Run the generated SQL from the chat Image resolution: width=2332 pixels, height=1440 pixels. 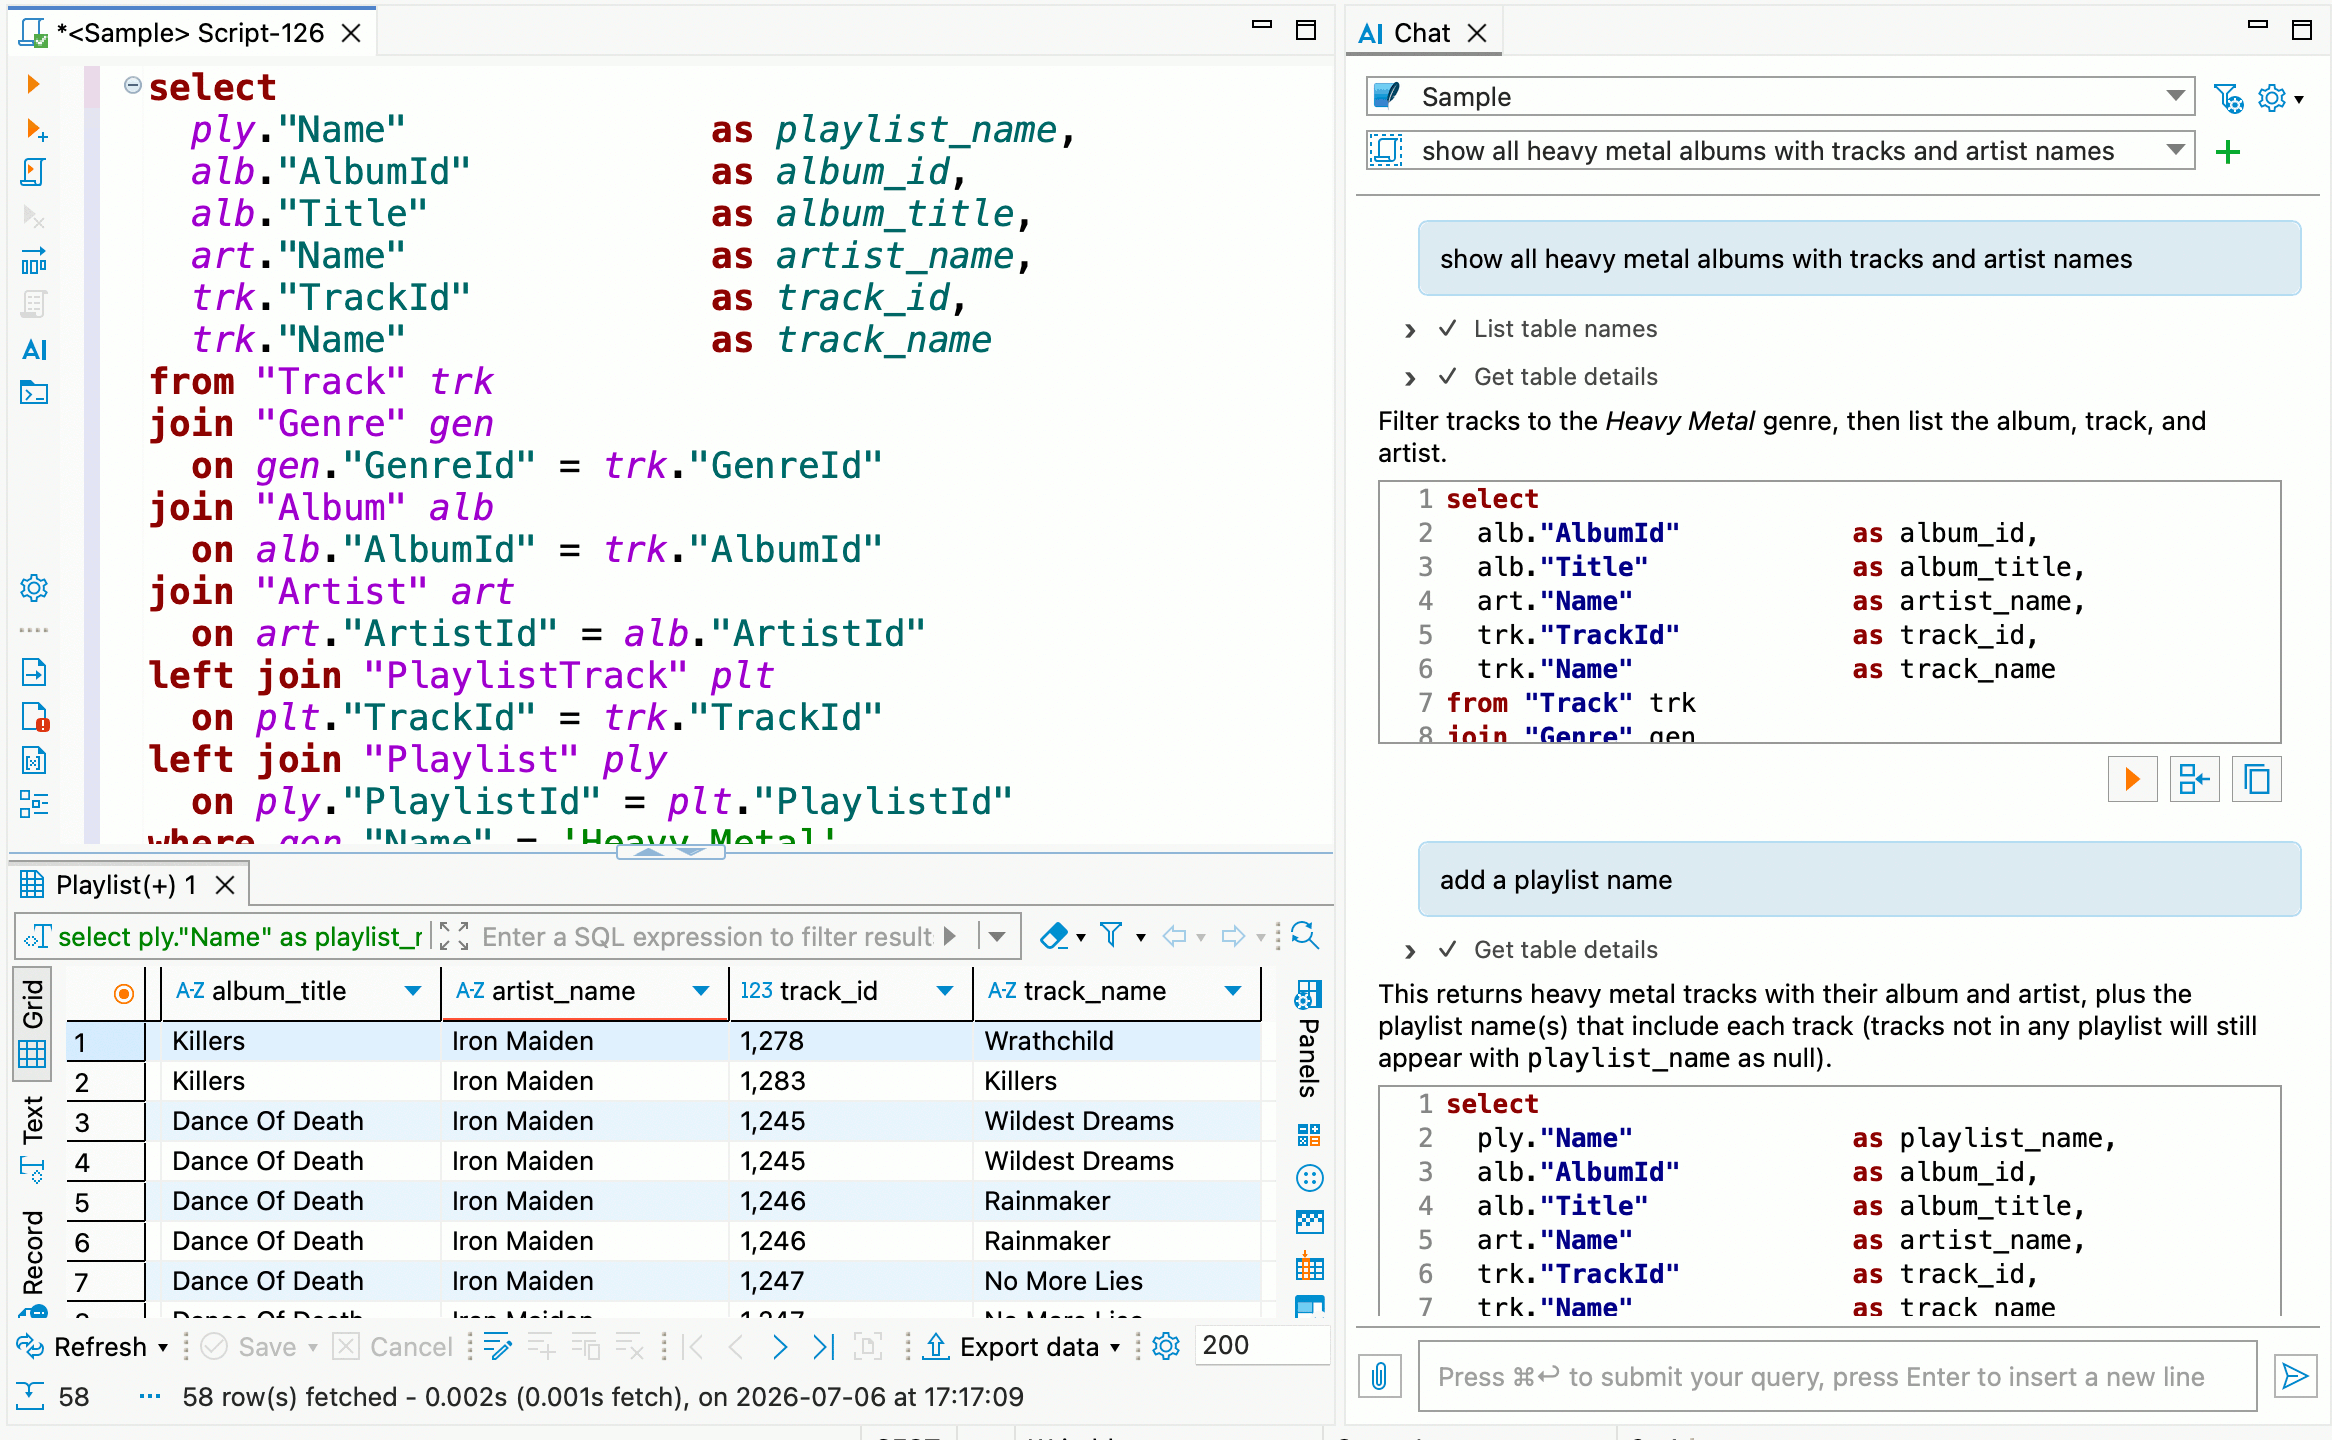[2132, 779]
